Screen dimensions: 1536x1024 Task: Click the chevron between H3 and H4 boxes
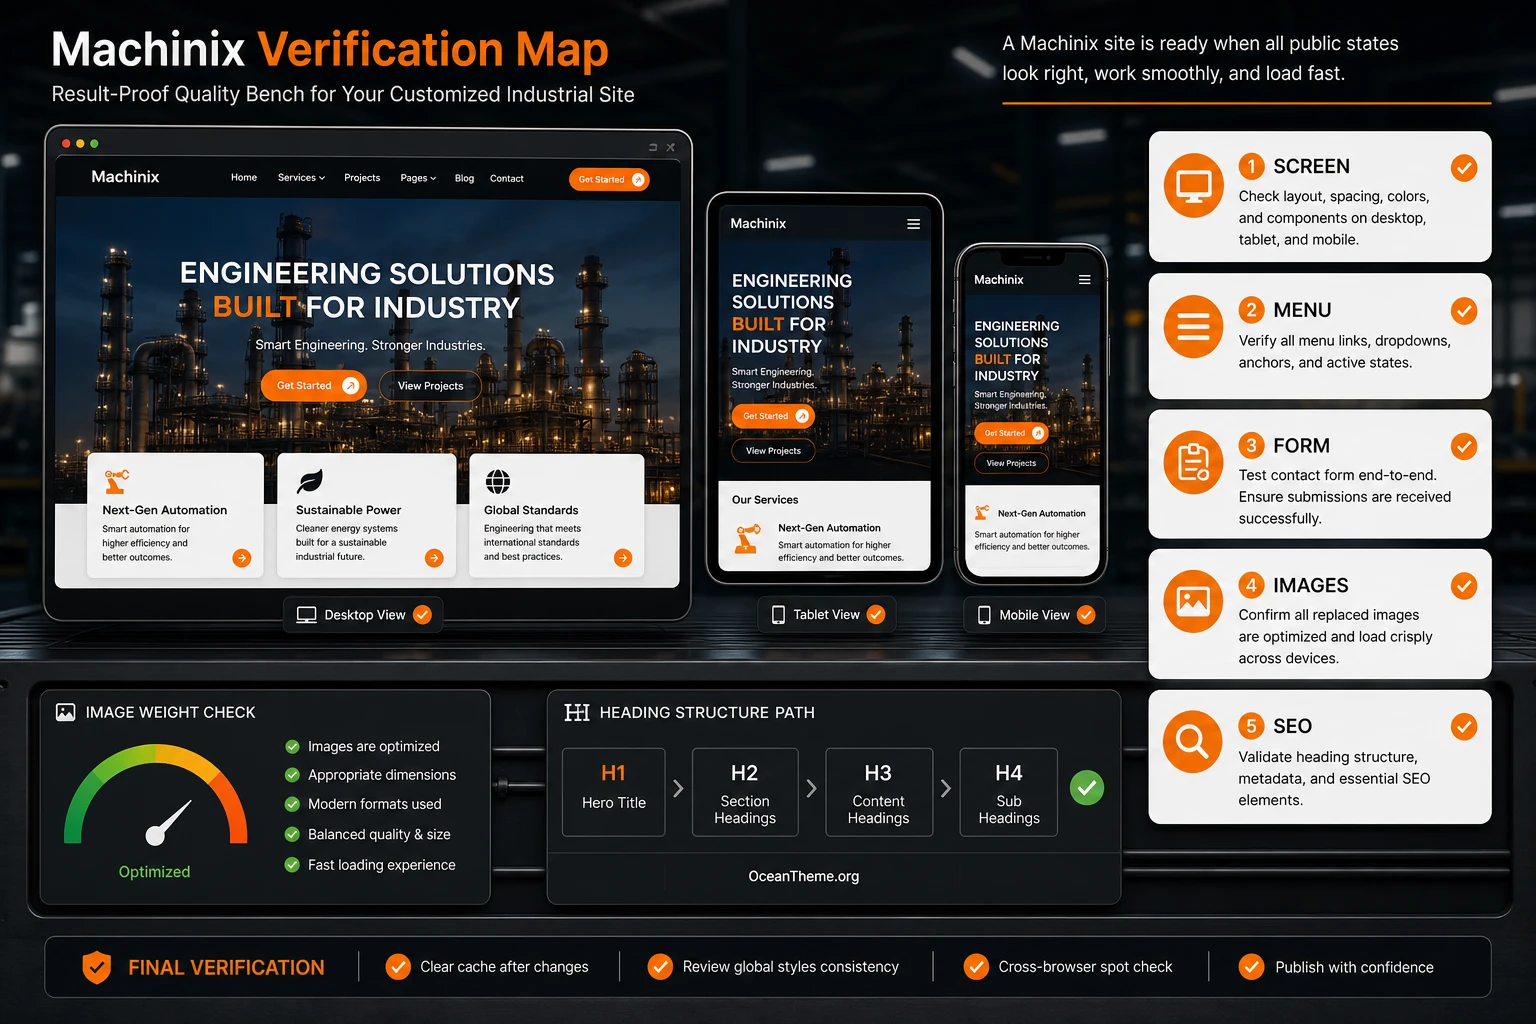pos(945,789)
